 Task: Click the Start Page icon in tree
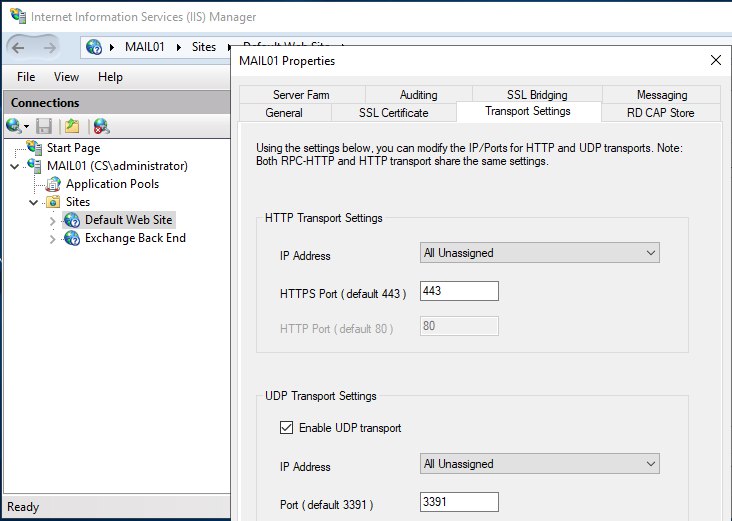34,148
